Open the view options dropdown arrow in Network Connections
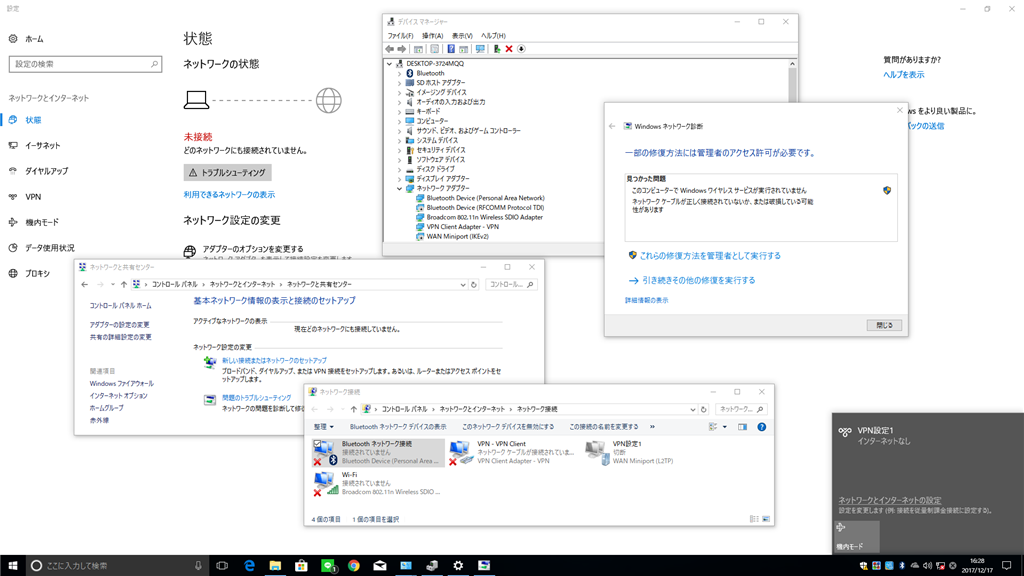The image size is (1024, 576). [725, 427]
